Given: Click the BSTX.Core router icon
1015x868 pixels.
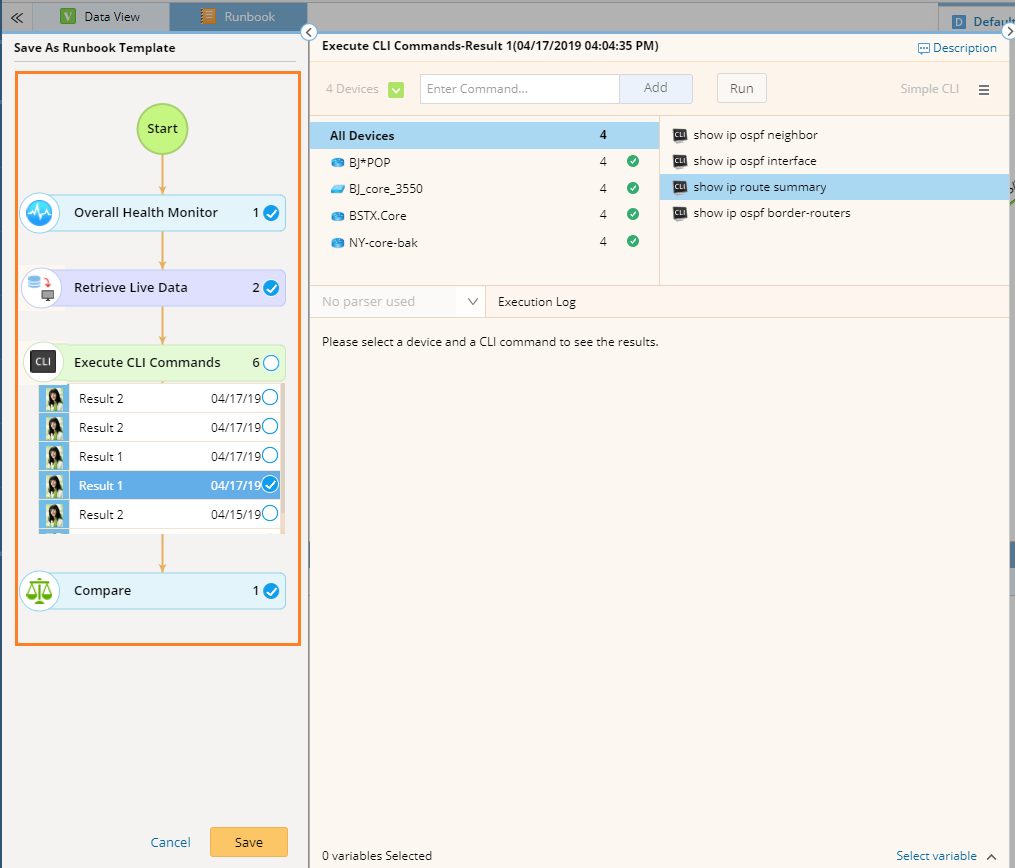Looking at the screenshot, I should pos(337,216).
